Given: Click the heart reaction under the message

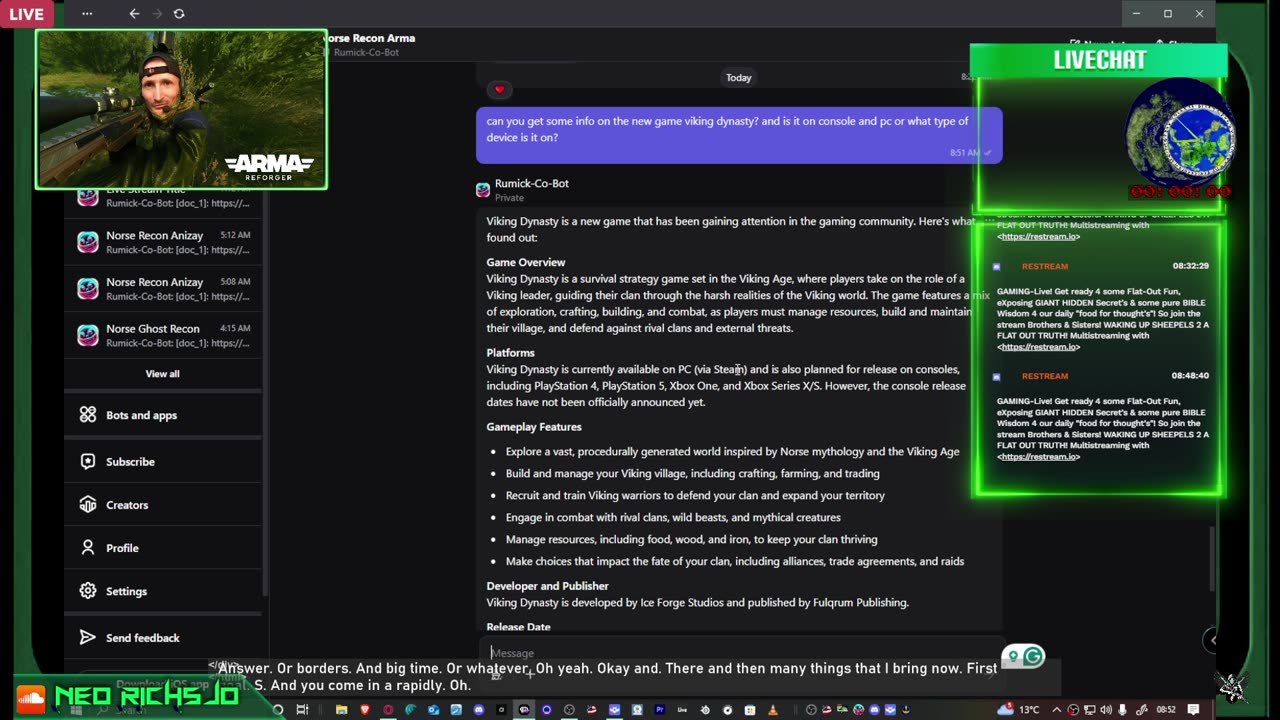Looking at the screenshot, I should click(x=499, y=90).
